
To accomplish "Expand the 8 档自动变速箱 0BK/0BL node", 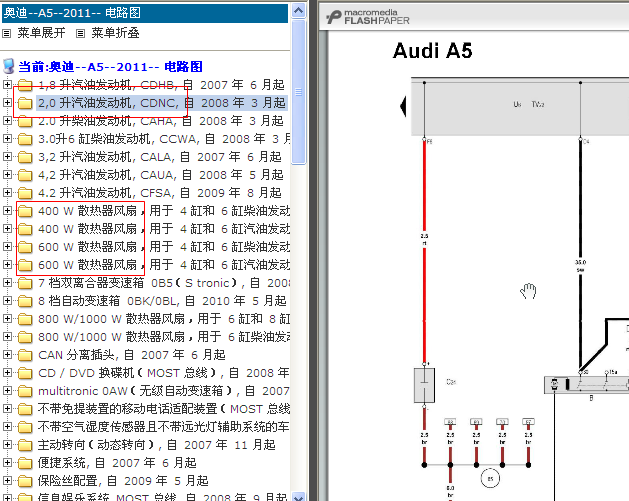I will coord(7,301).
